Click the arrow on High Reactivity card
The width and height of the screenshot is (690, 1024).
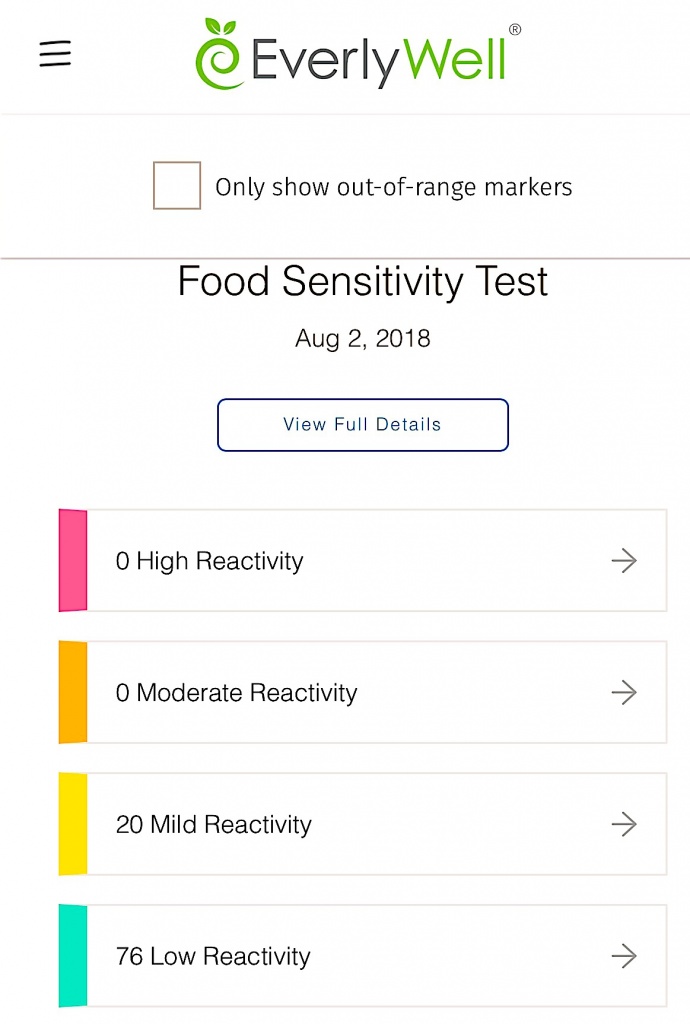click(622, 561)
